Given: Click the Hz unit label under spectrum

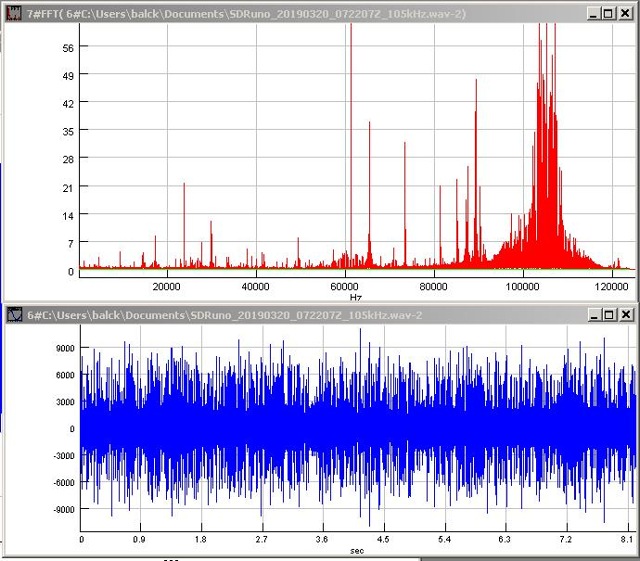Looking at the screenshot, I should (x=356, y=297).
